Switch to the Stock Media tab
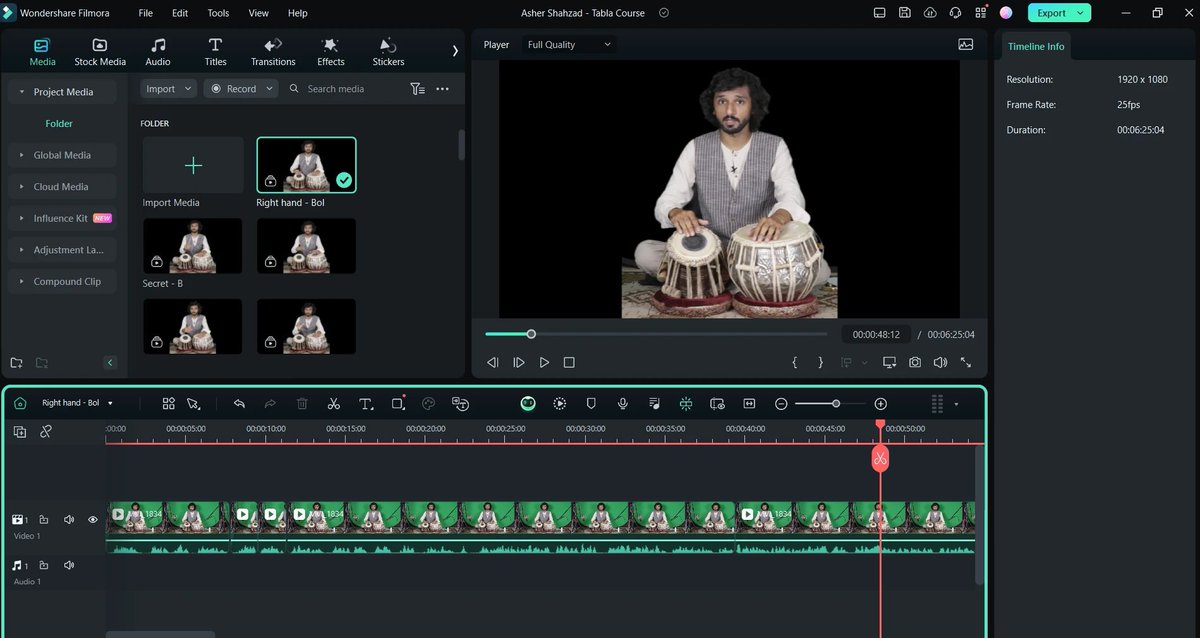1200x638 pixels. [100, 50]
